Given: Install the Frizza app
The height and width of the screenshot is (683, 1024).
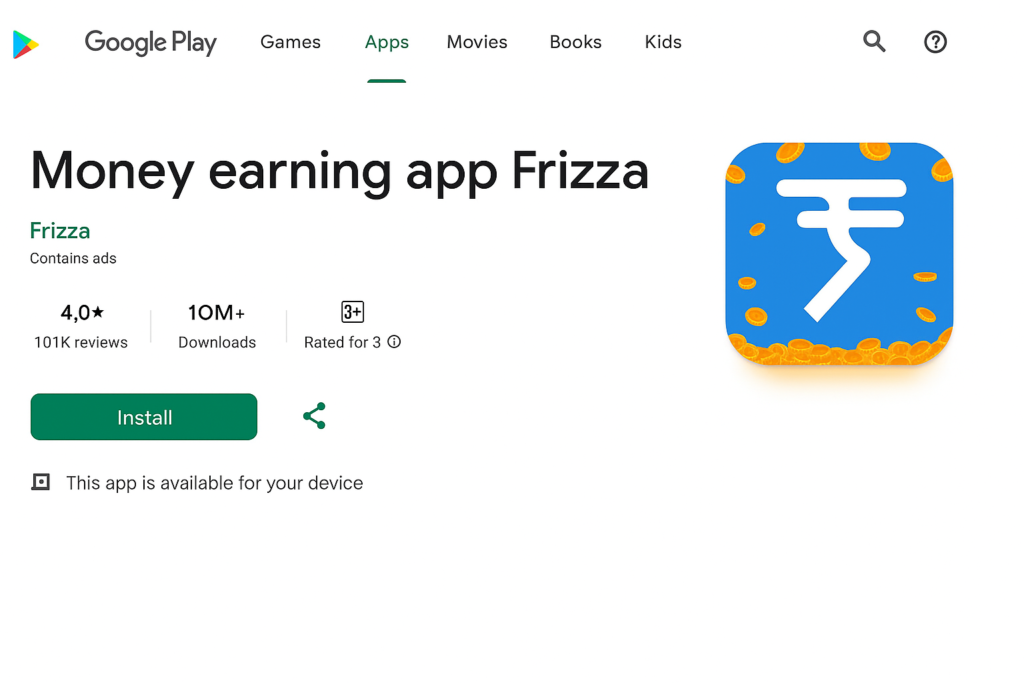Looking at the screenshot, I should (x=144, y=417).
